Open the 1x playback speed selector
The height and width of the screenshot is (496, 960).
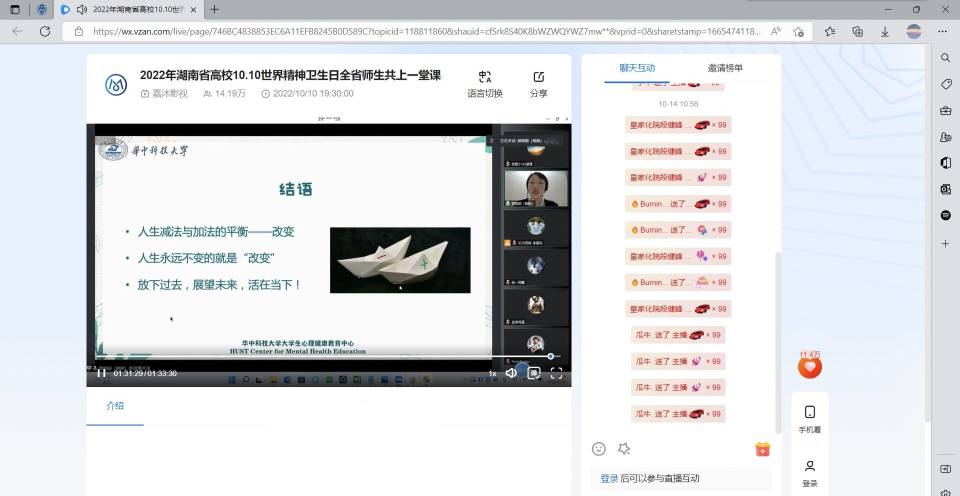pyautogui.click(x=492, y=373)
